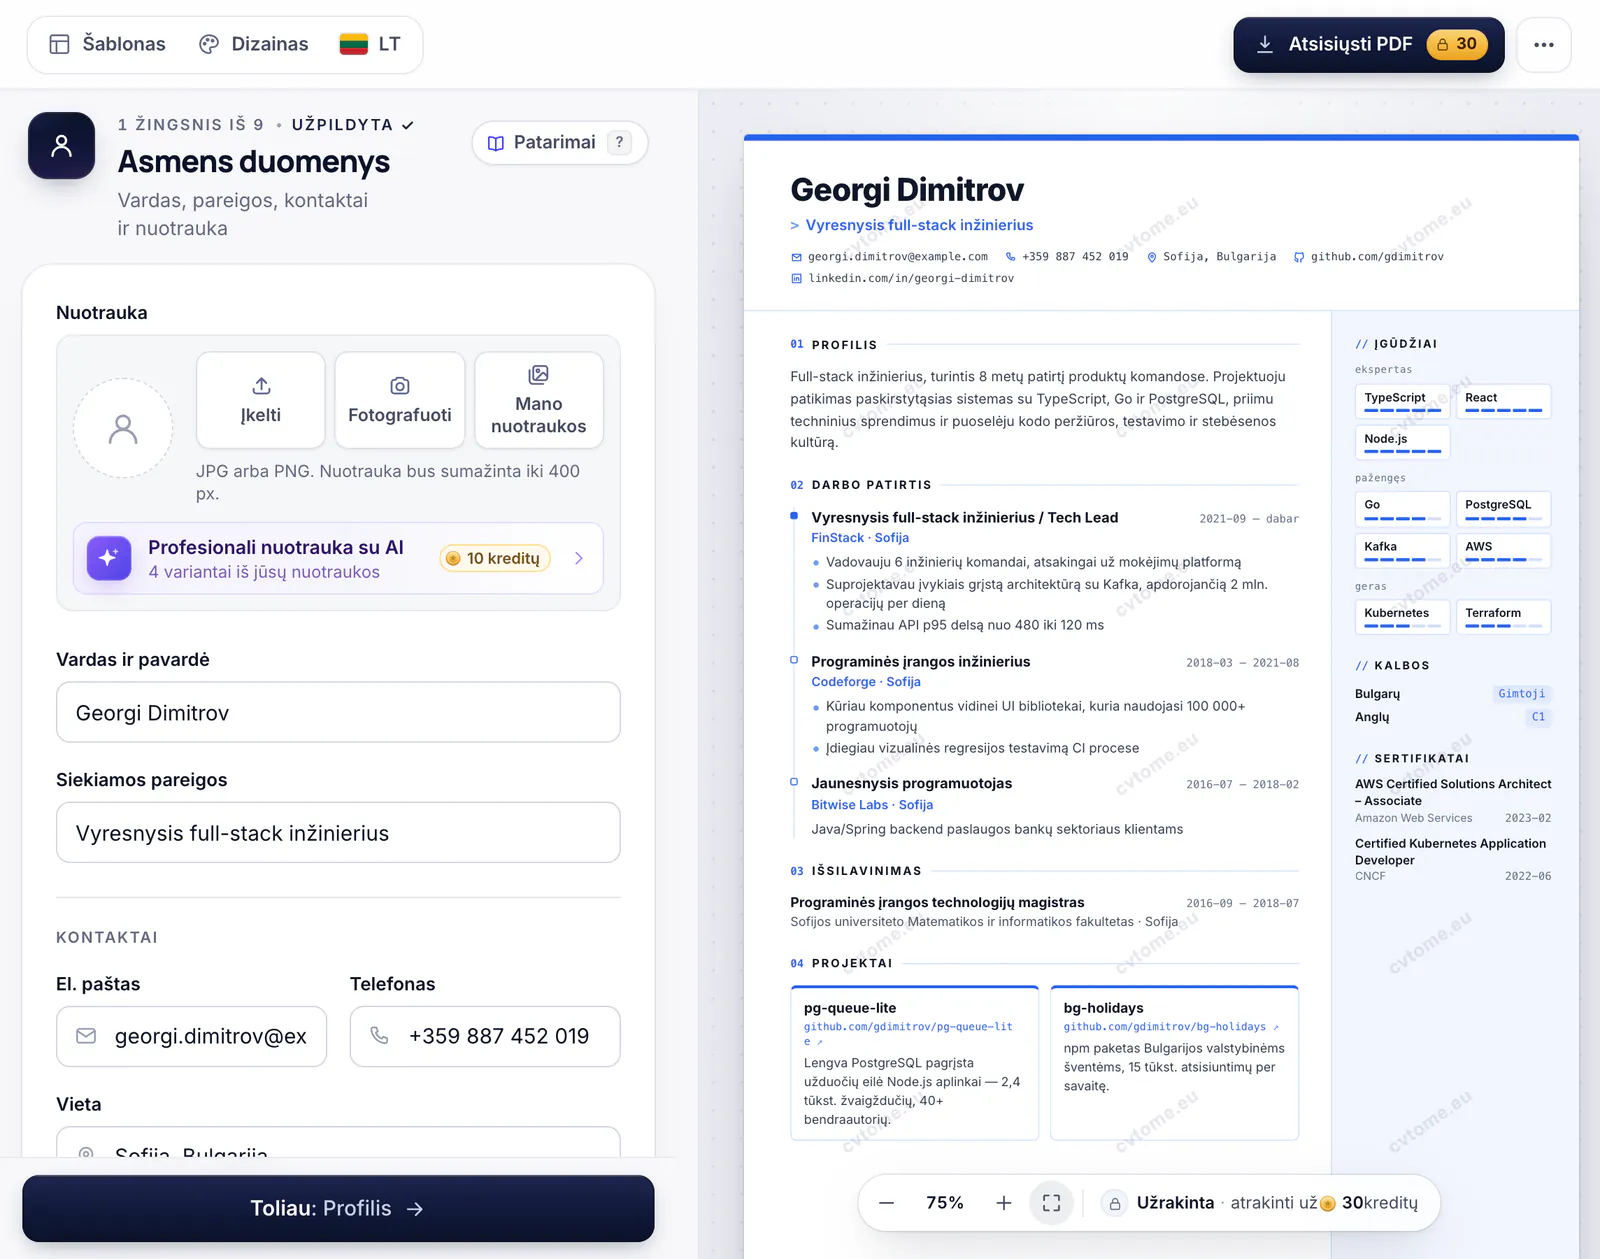The image size is (1600, 1259).
Task: Click the profile avatar placeholder circle
Action: pyautogui.click(x=123, y=429)
